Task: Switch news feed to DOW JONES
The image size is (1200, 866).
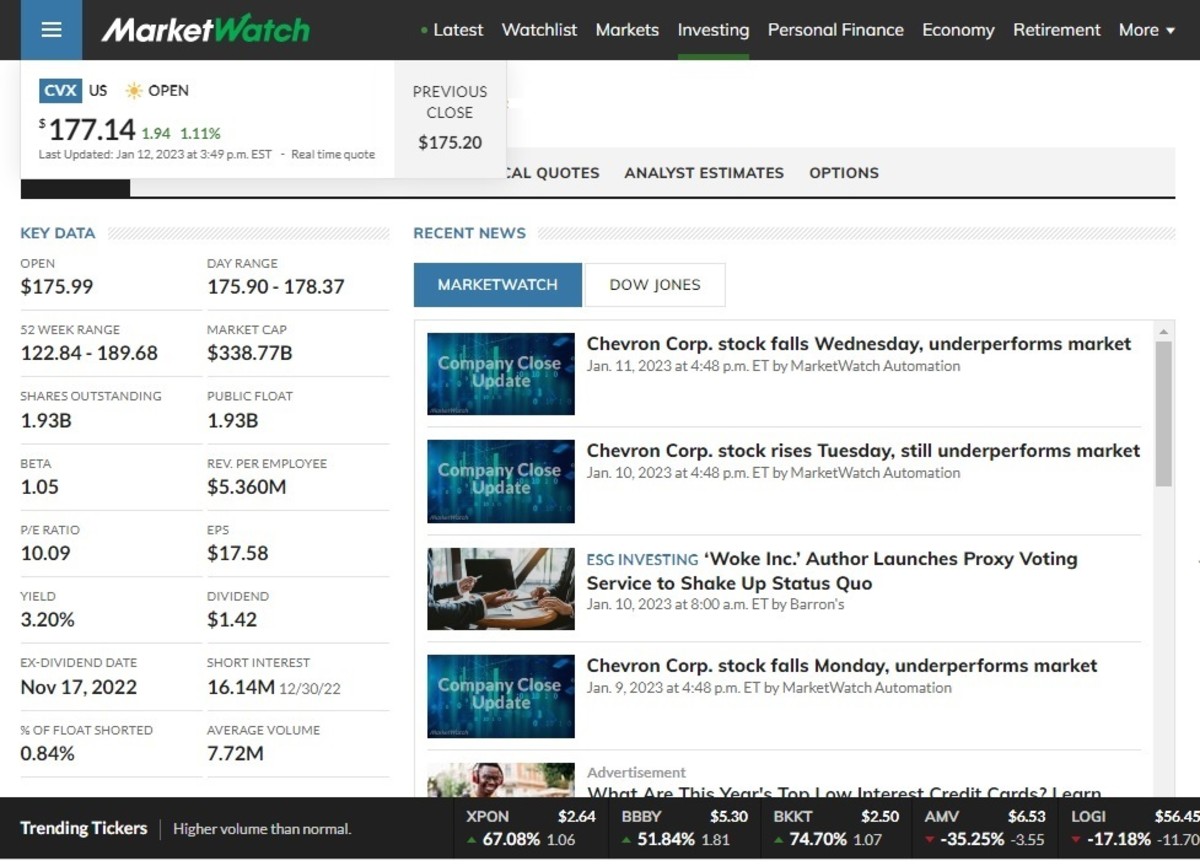Action: 655,284
